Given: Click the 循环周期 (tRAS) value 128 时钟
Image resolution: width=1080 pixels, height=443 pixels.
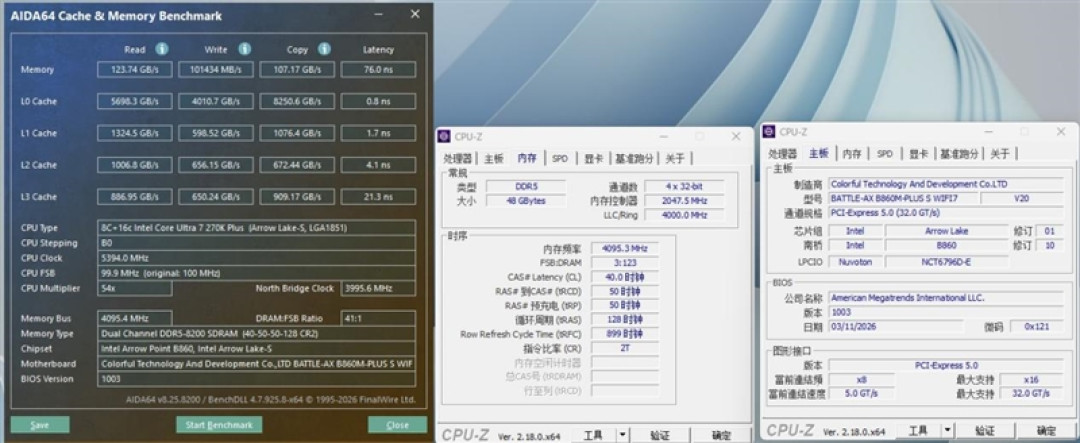Looking at the screenshot, I should [x=624, y=320].
